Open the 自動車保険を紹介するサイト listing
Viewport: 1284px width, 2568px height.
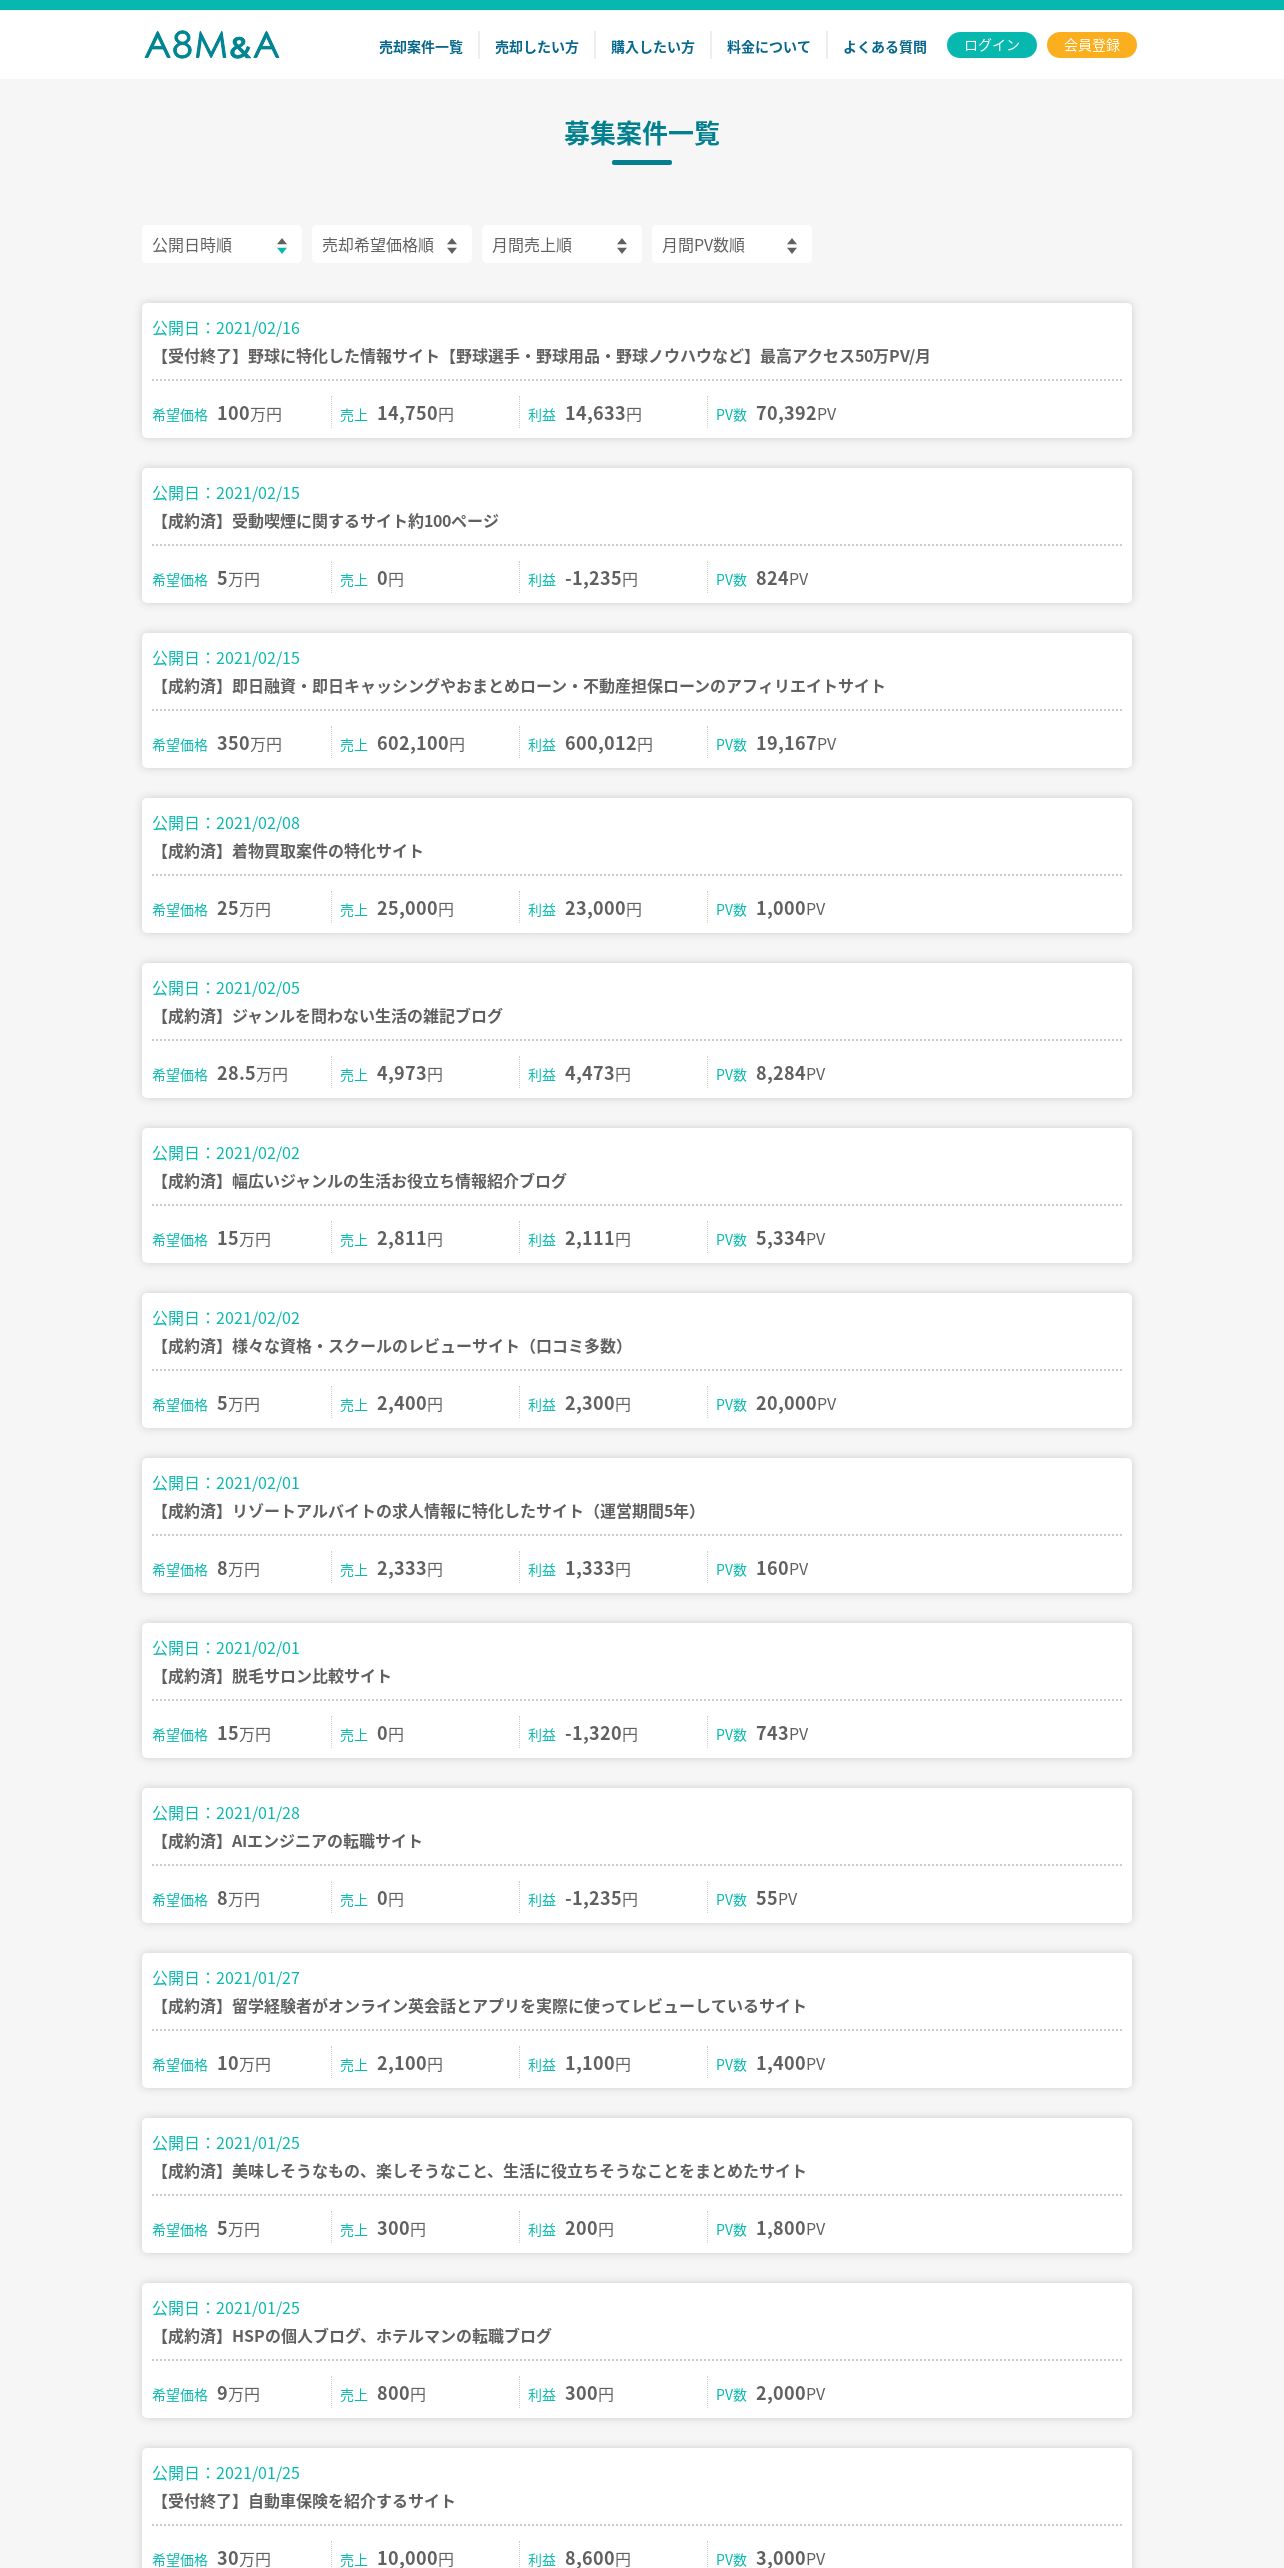637,2508
